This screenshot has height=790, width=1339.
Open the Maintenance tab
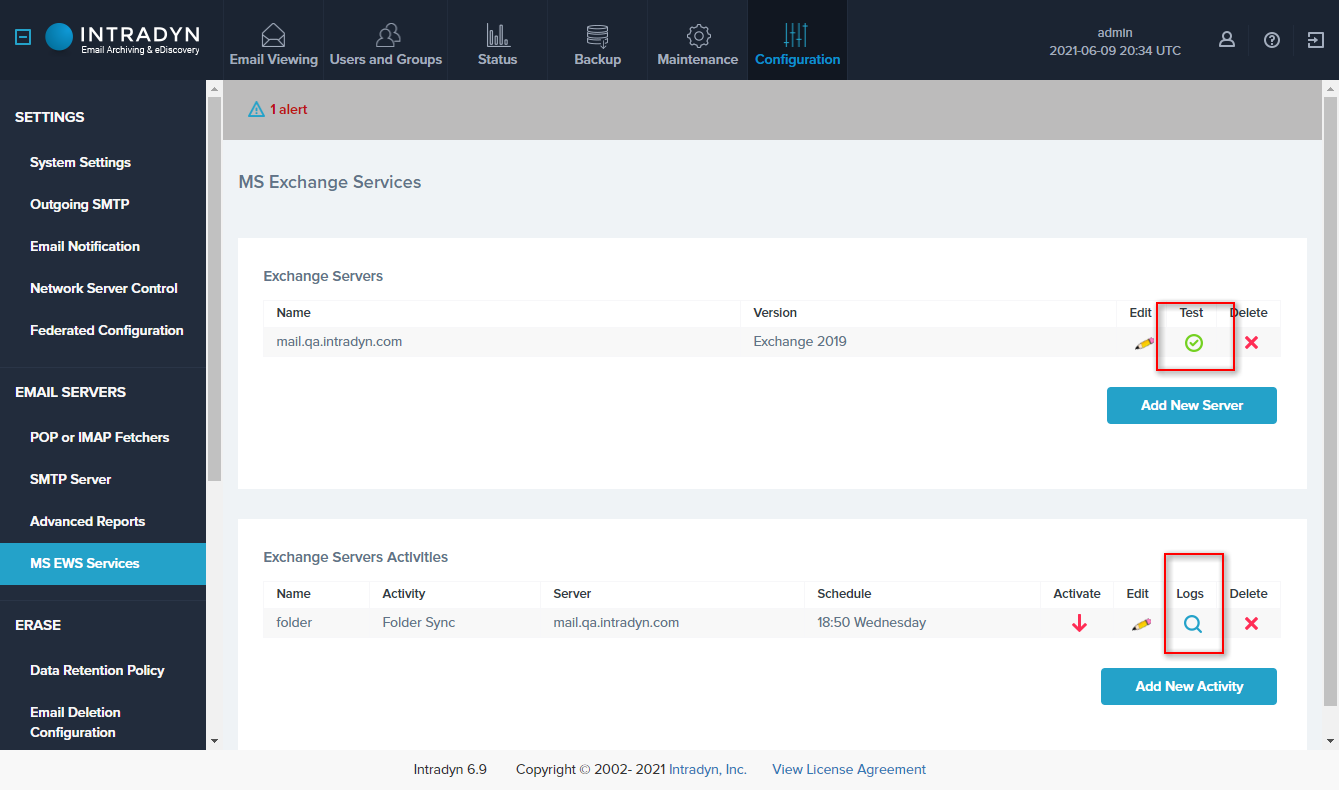click(697, 40)
